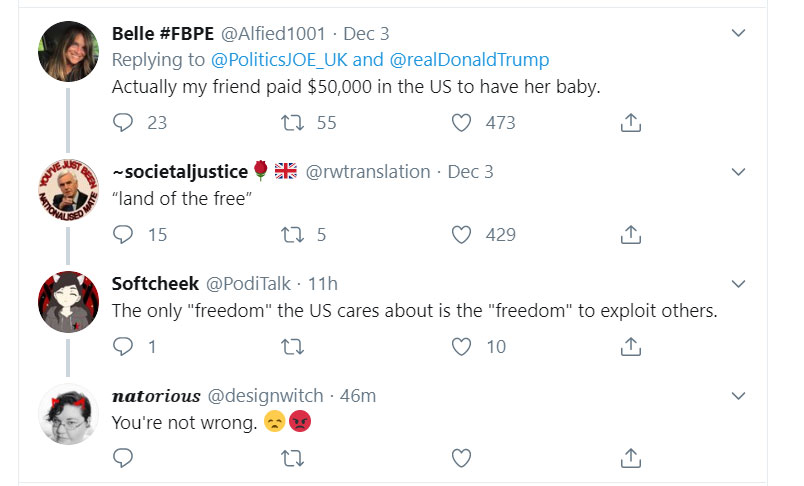The height and width of the screenshot is (486, 804).
Task: Reply to Softcheek's tweet
Action: (x=123, y=347)
